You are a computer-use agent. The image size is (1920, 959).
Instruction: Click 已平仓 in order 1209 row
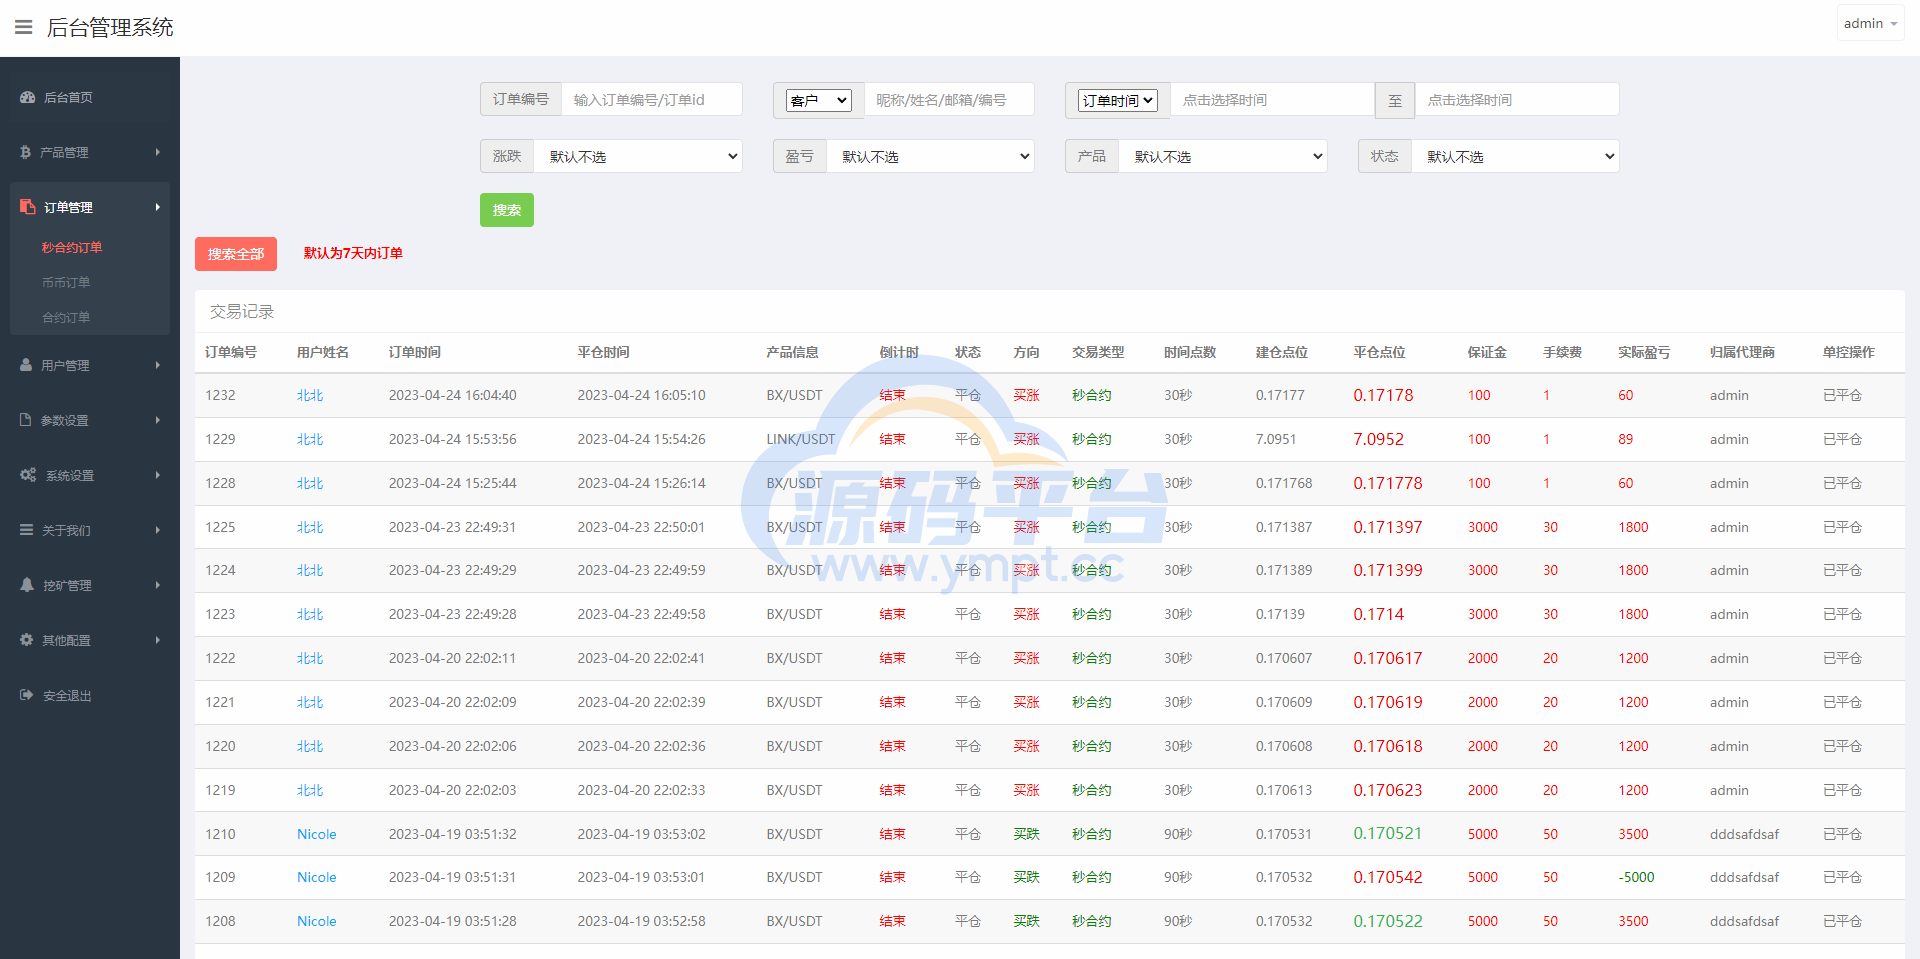pos(1842,877)
